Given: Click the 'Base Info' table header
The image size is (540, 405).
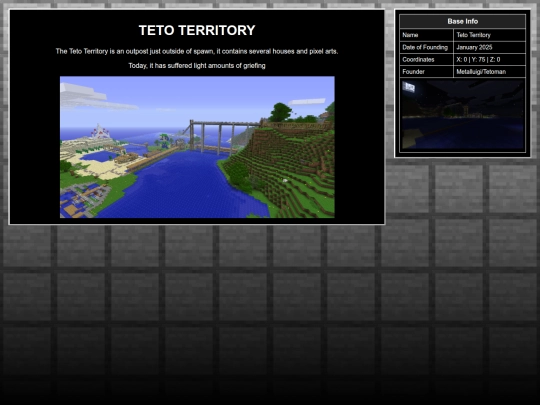Looking at the screenshot, I should coord(463,21).
